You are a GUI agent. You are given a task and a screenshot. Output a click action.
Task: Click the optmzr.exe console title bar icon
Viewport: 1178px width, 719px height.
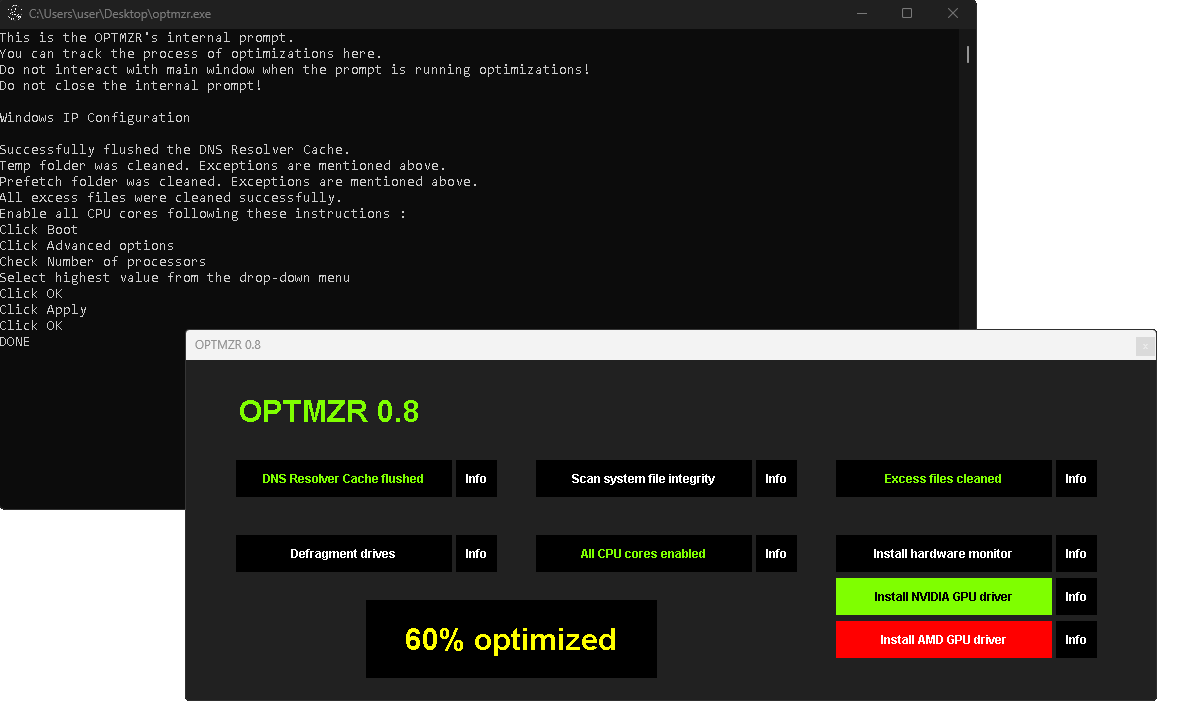(x=14, y=14)
